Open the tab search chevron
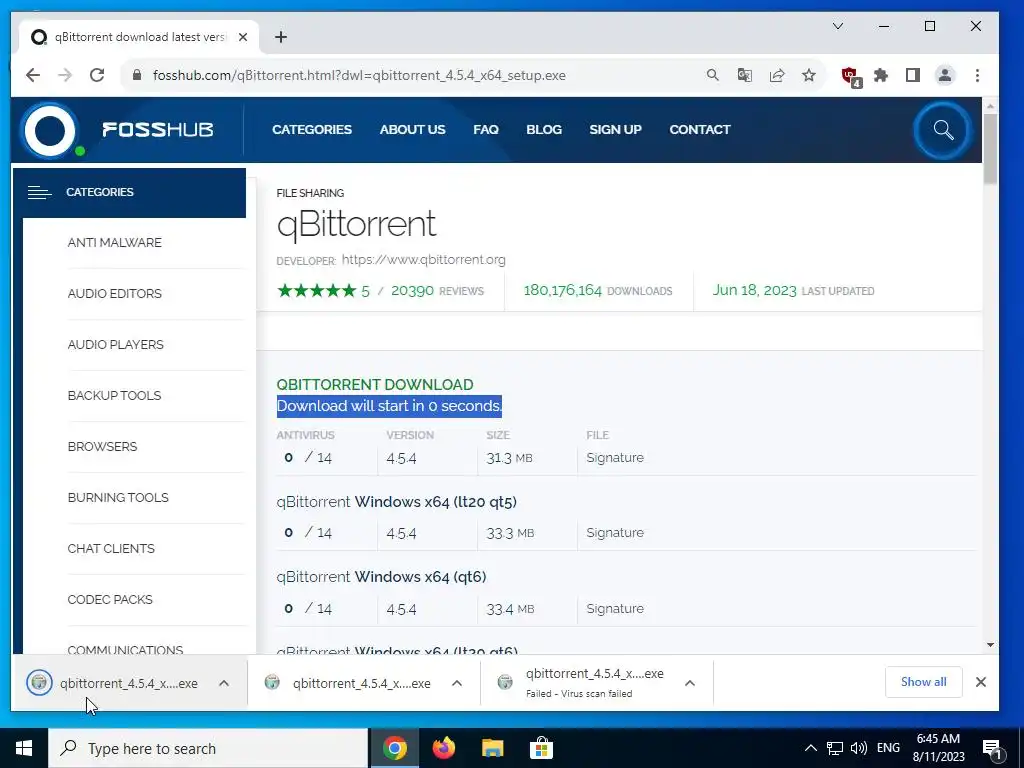The width and height of the screenshot is (1024, 768). [838, 26]
